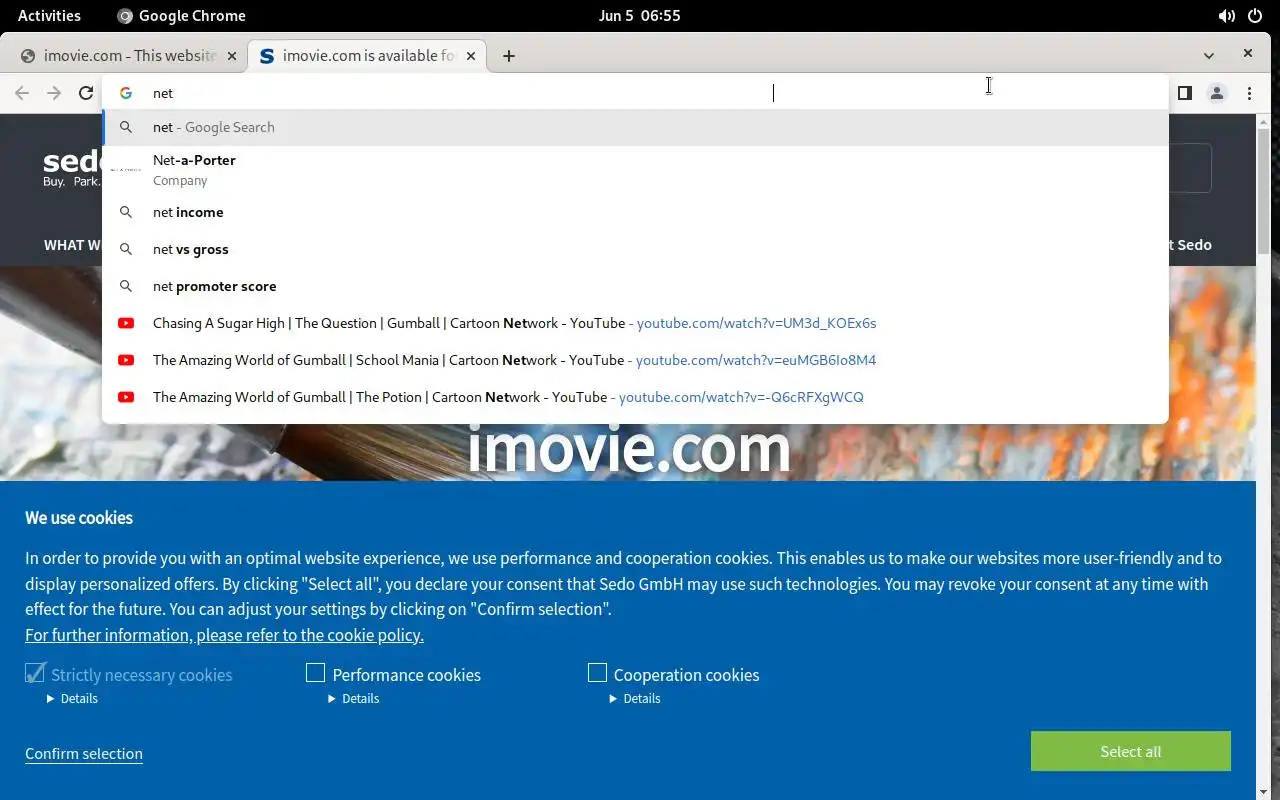Select the Net-a-Porter suggestion
This screenshot has height=800, width=1280.
click(x=635, y=169)
